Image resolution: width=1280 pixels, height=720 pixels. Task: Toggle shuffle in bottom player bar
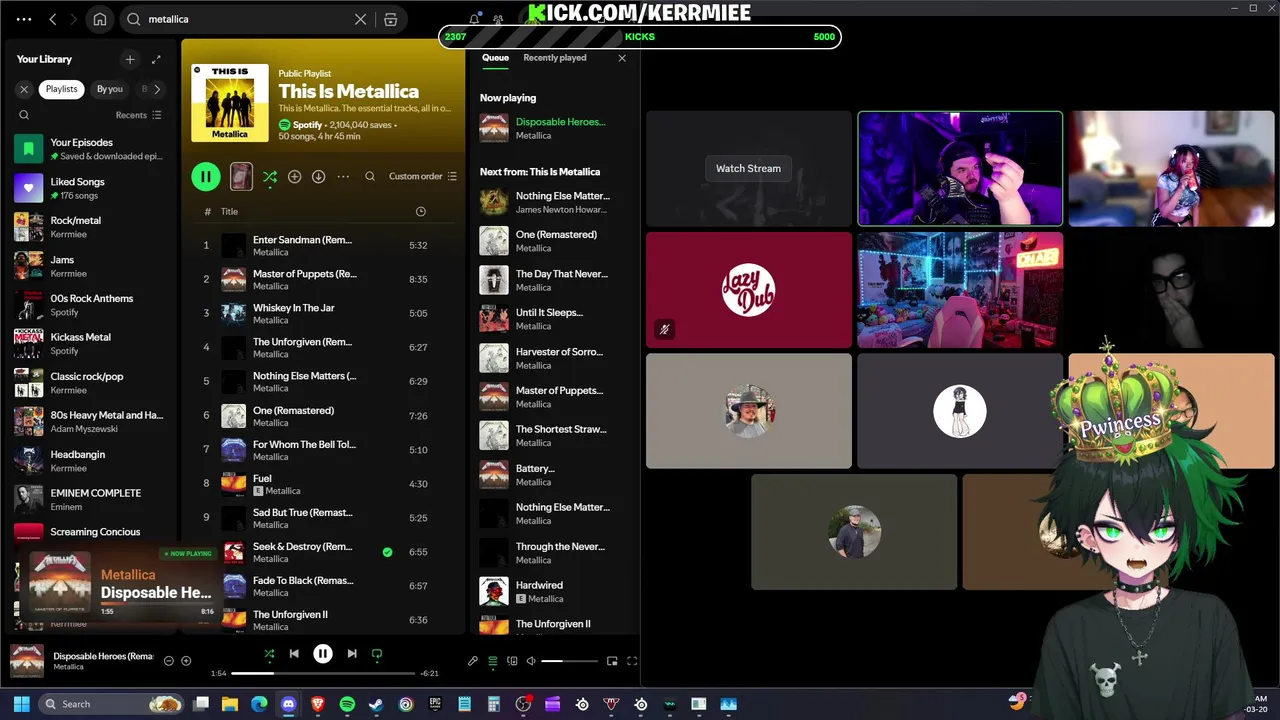pyautogui.click(x=269, y=654)
